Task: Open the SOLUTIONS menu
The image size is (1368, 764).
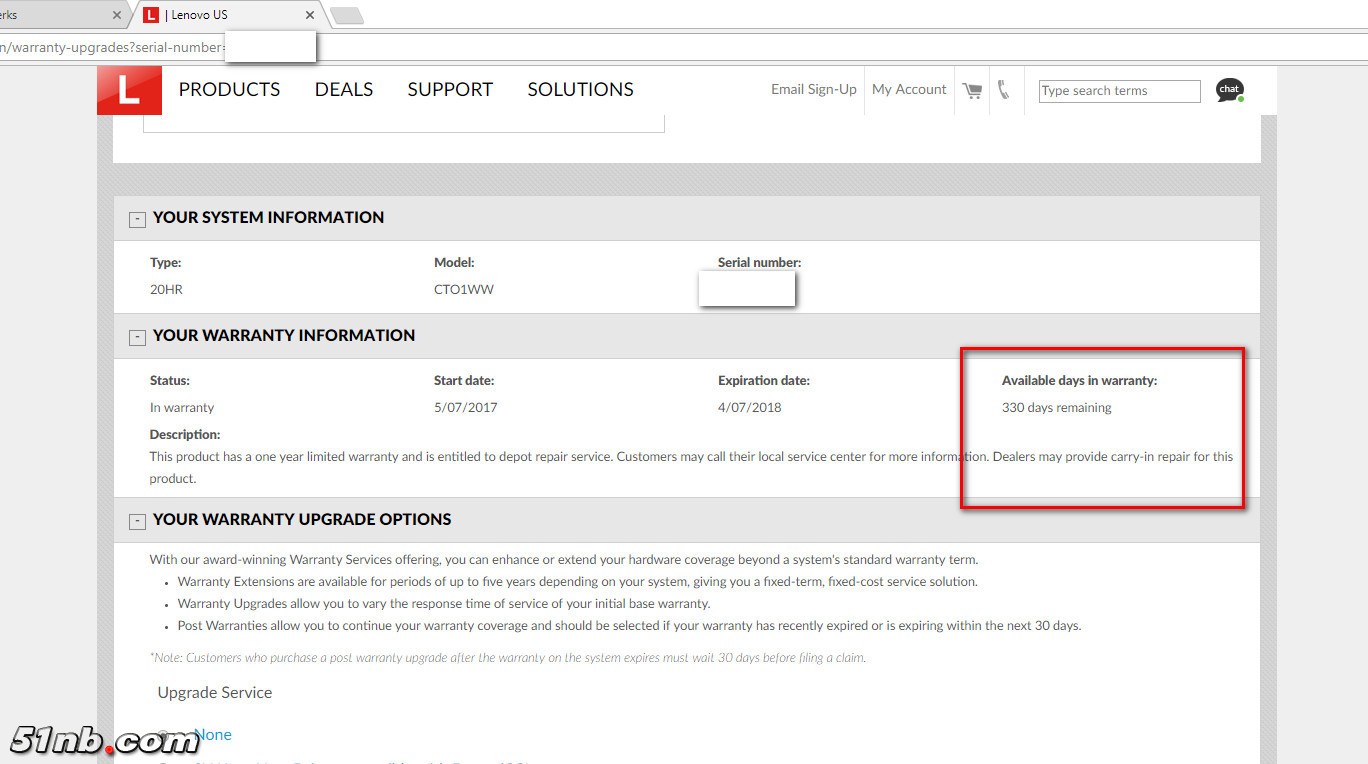Action: pos(580,90)
